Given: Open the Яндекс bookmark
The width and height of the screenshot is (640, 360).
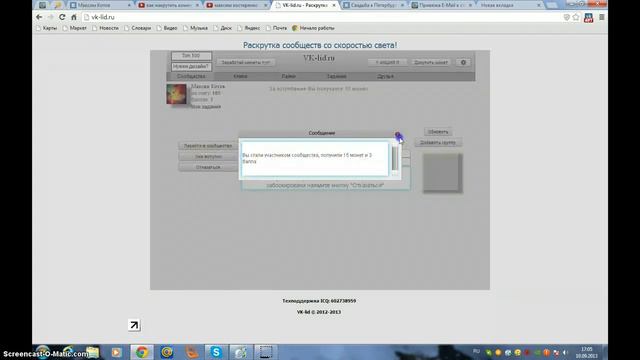Looking at the screenshot, I should tap(249, 28).
